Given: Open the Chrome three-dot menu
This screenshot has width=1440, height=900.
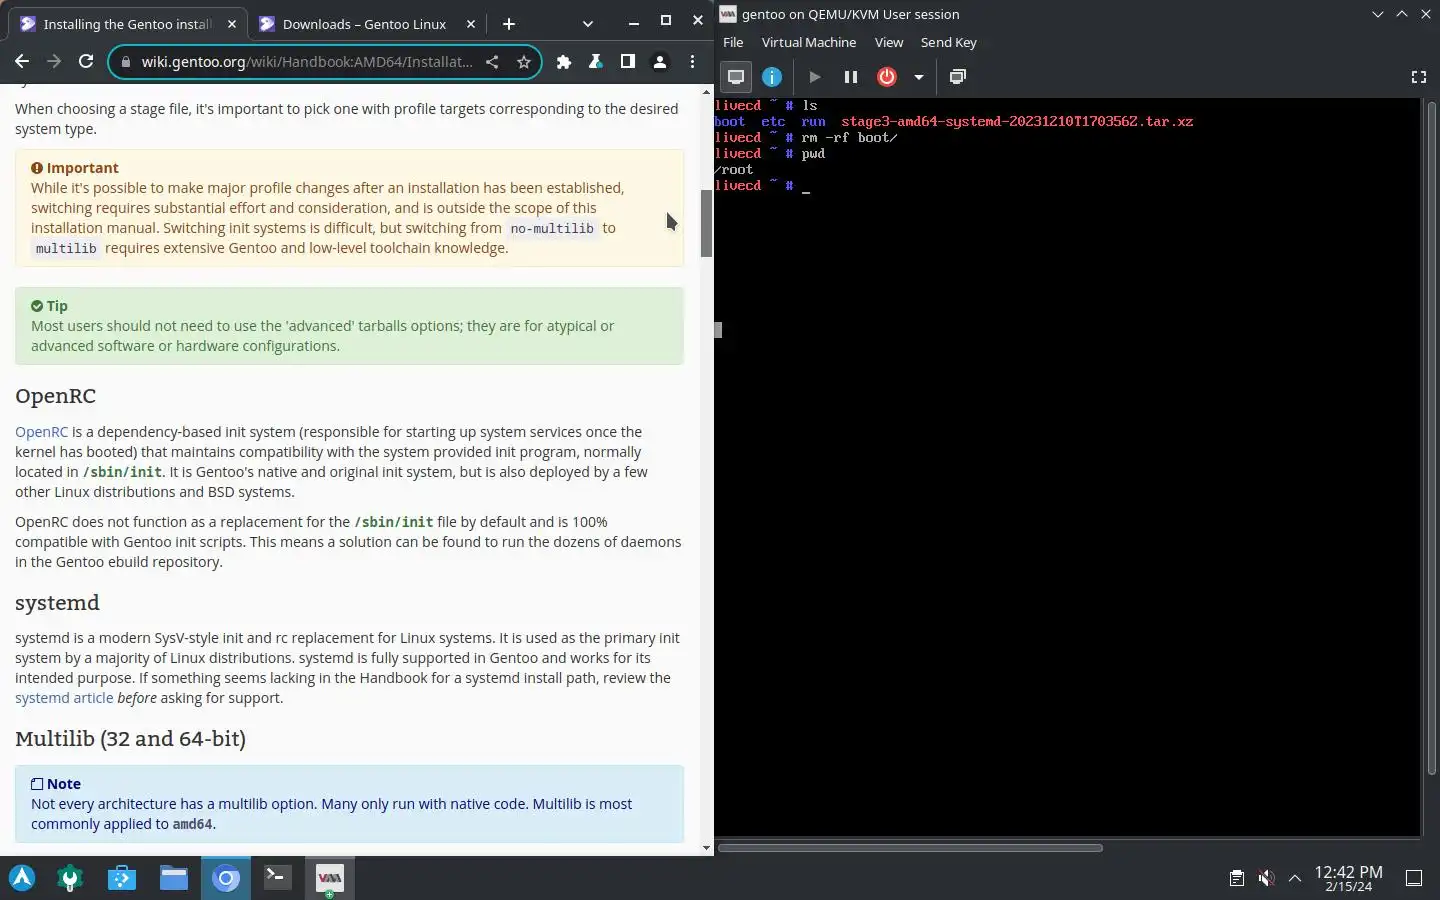Looking at the screenshot, I should [692, 62].
